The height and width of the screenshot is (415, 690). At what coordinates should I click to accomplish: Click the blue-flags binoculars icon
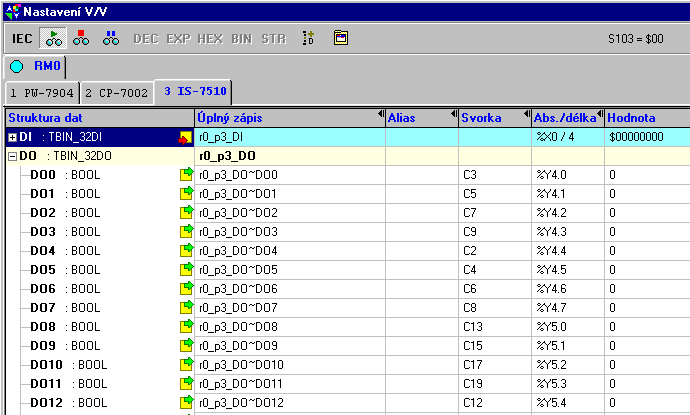point(111,38)
